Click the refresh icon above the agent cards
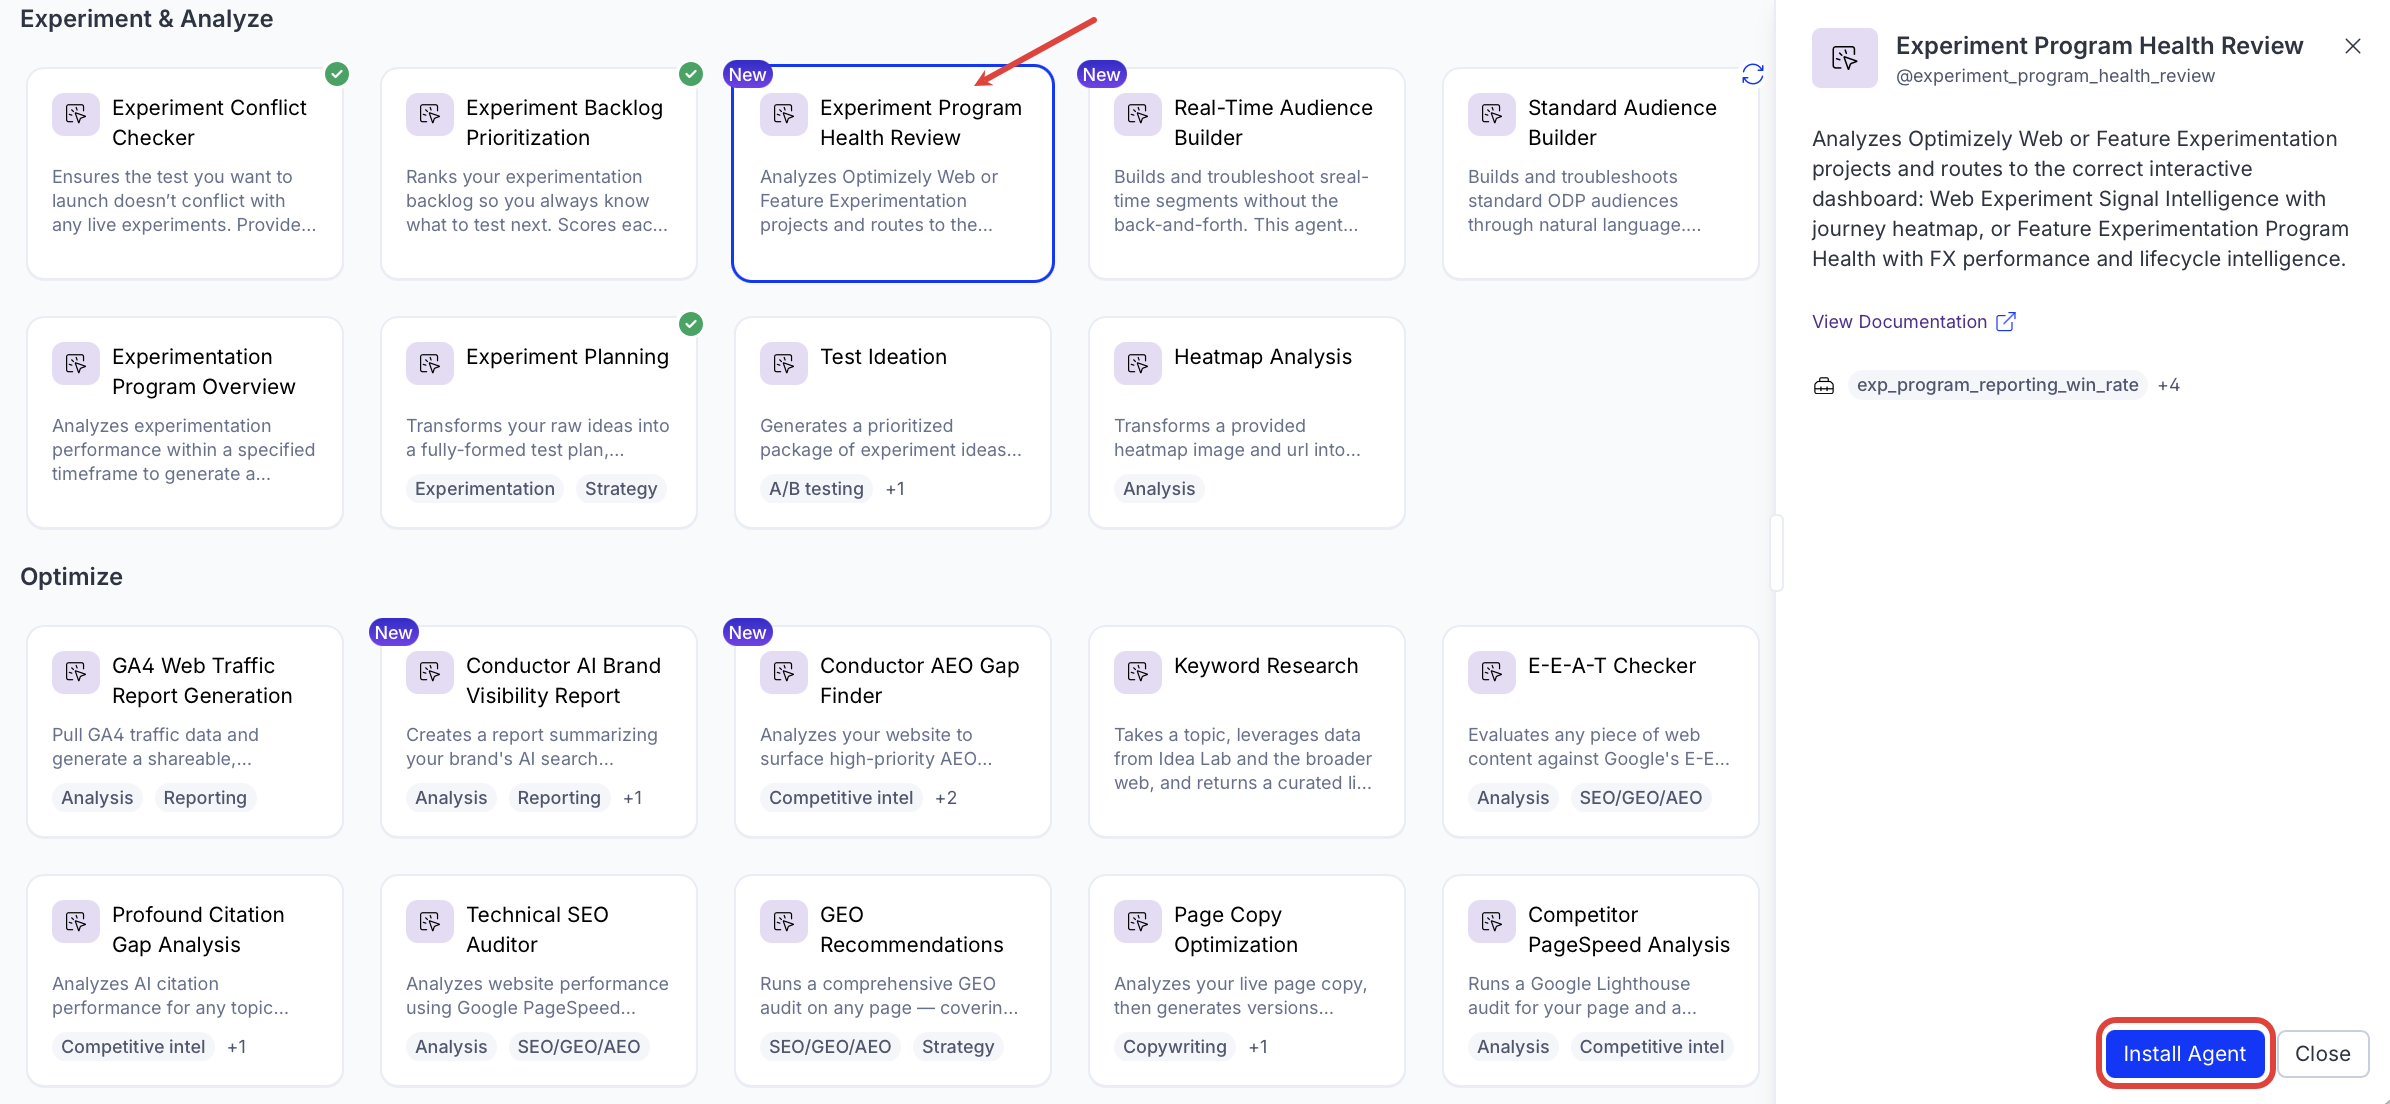The image size is (2390, 1104). [x=1752, y=74]
